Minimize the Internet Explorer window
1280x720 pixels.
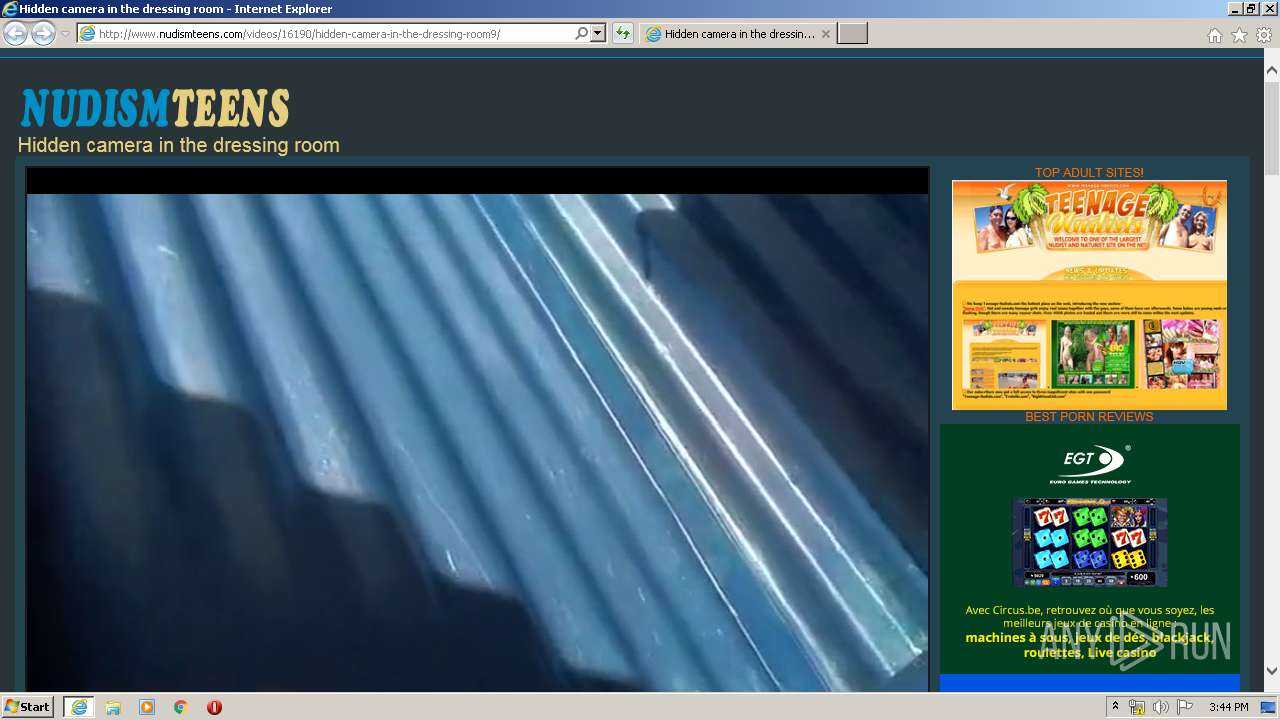[1235, 8]
